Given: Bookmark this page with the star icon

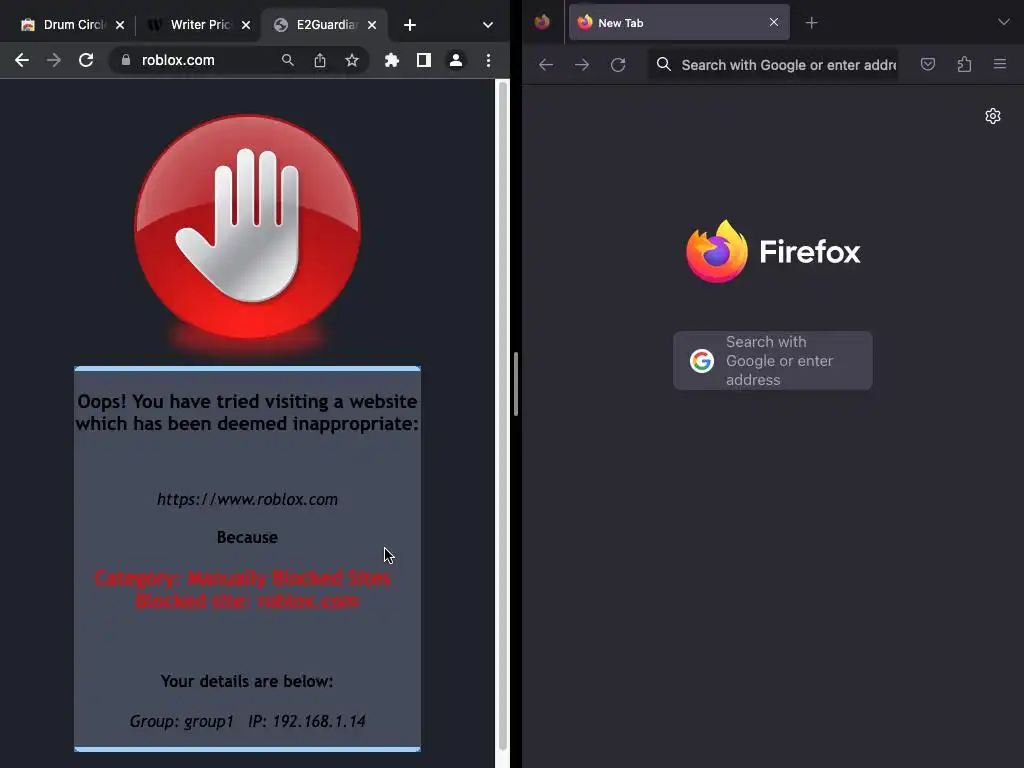Looking at the screenshot, I should point(352,60).
